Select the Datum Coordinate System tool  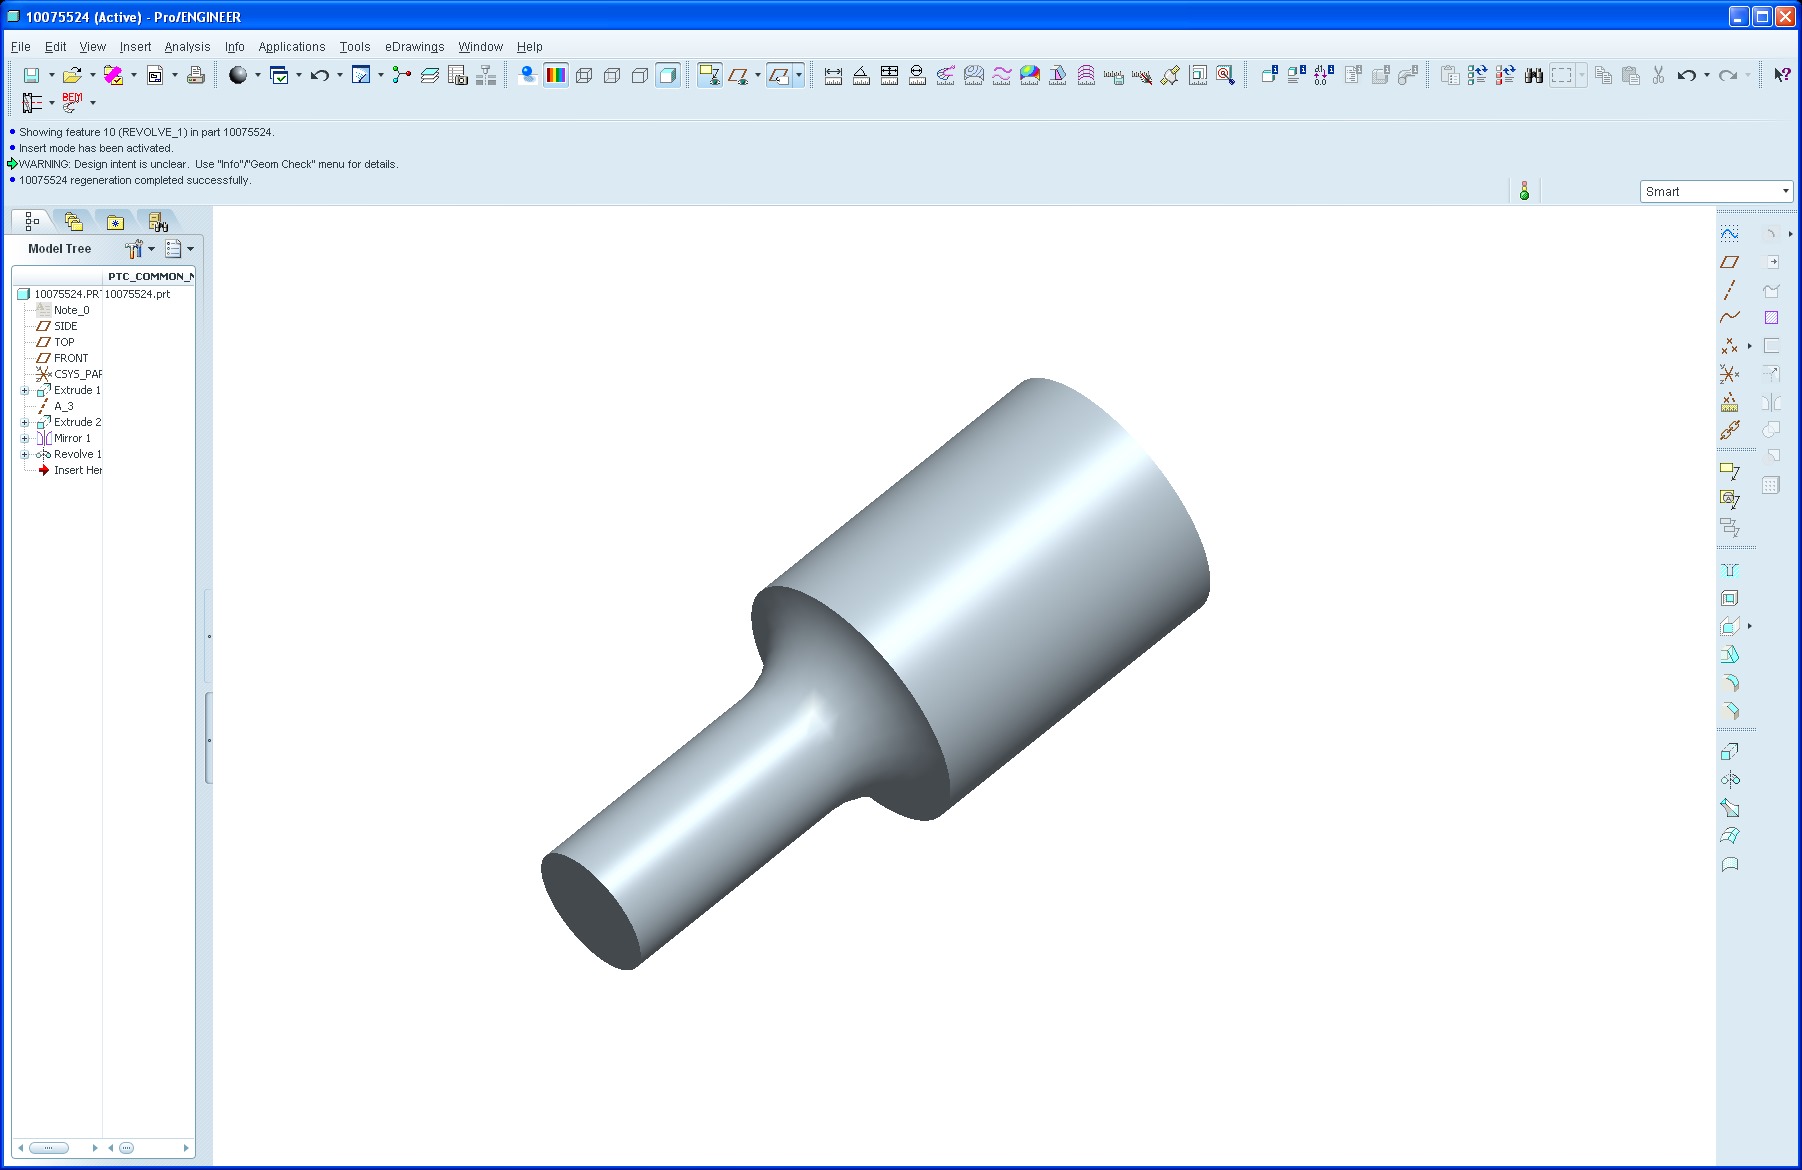click(1729, 374)
